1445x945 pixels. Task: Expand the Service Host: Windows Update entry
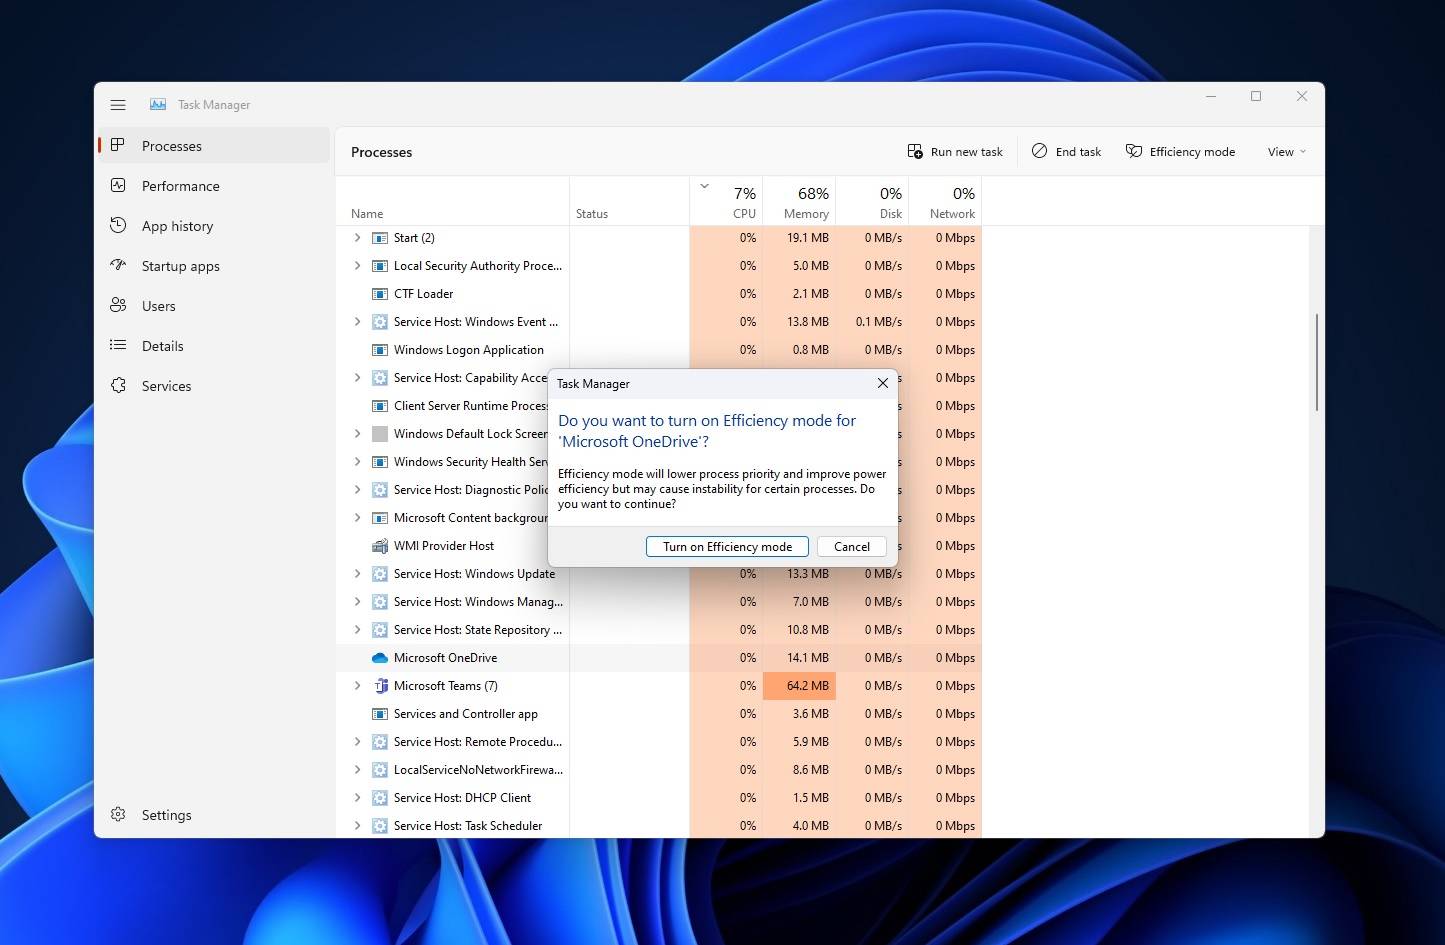click(x=357, y=574)
